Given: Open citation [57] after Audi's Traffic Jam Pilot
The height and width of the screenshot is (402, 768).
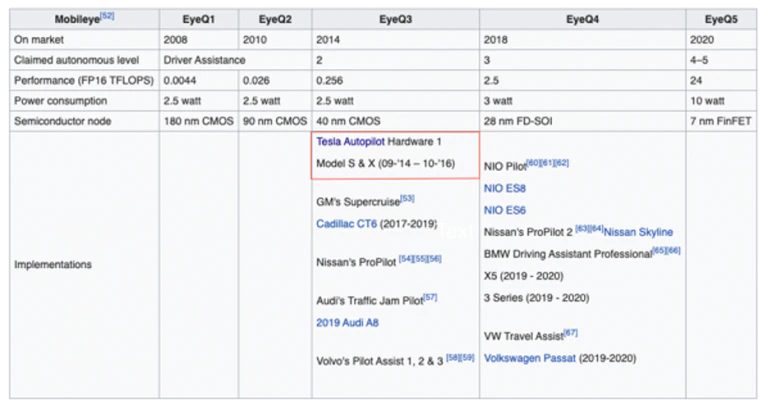Looking at the screenshot, I should tap(430, 297).
